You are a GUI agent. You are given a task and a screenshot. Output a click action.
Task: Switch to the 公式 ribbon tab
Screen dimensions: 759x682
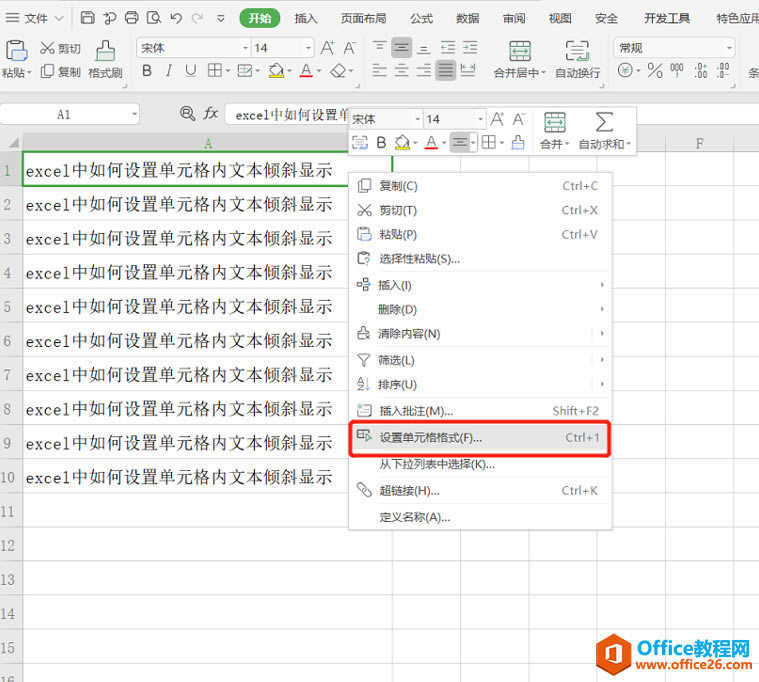point(421,18)
